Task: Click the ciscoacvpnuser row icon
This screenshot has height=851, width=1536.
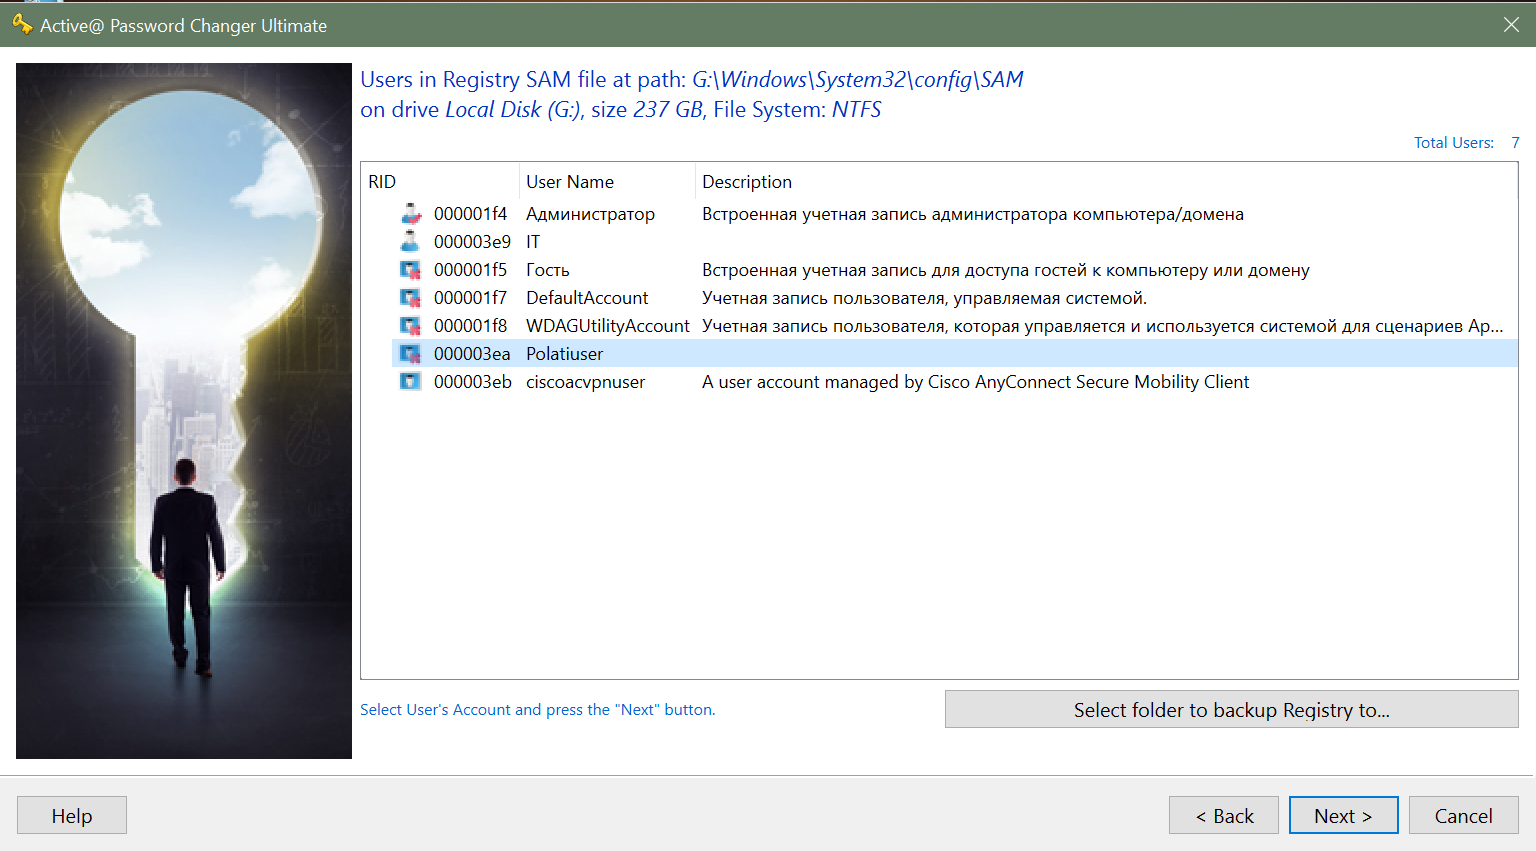Action: click(410, 382)
